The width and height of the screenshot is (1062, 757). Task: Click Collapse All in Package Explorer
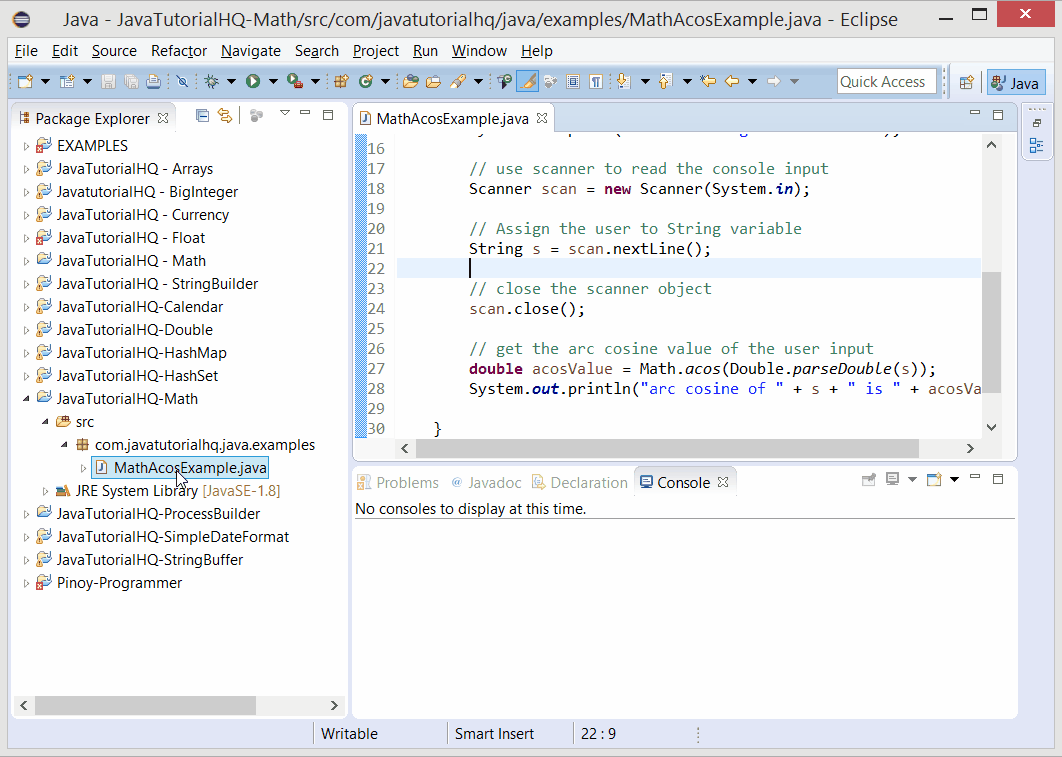[x=202, y=116]
